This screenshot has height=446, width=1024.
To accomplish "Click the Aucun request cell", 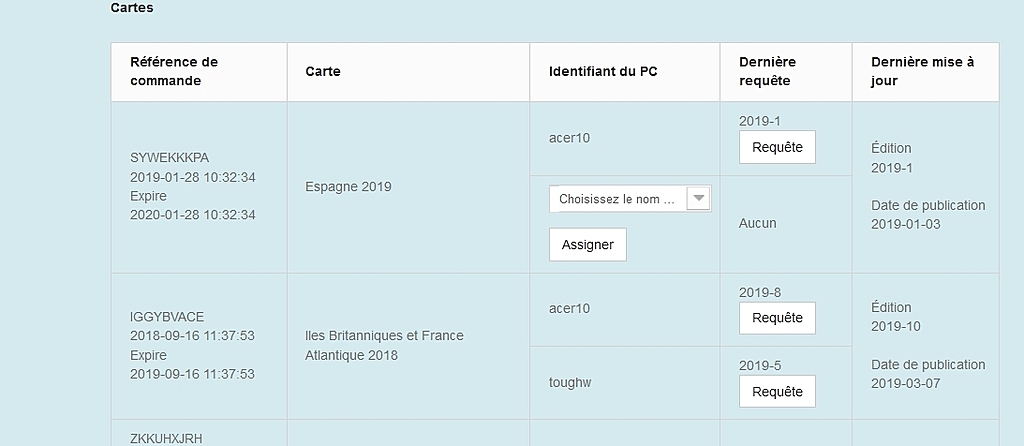I will (x=758, y=223).
